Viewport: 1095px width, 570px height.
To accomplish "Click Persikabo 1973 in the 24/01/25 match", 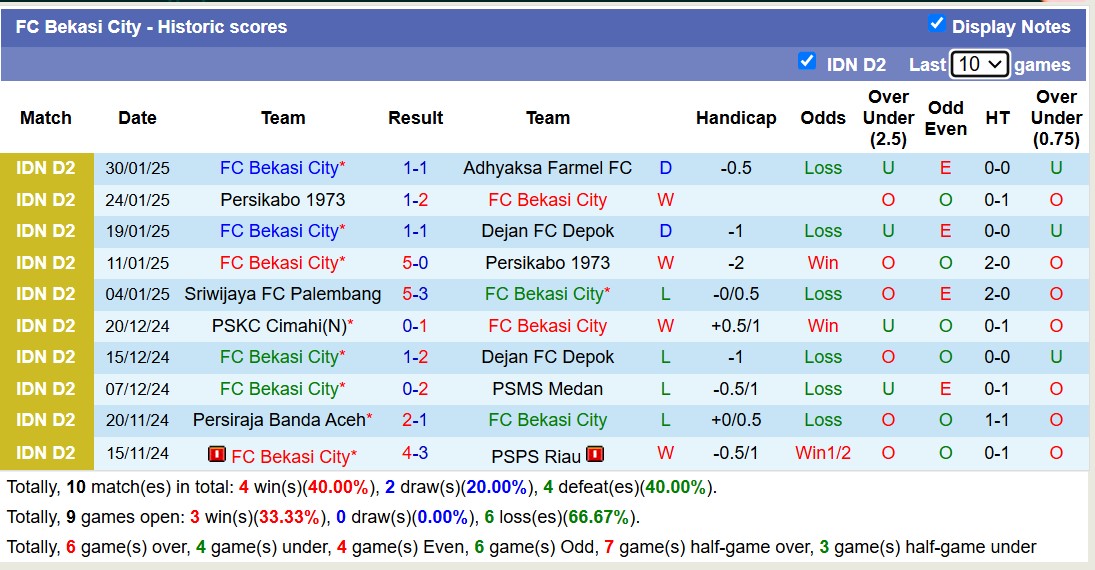I will (x=282, y=200).
